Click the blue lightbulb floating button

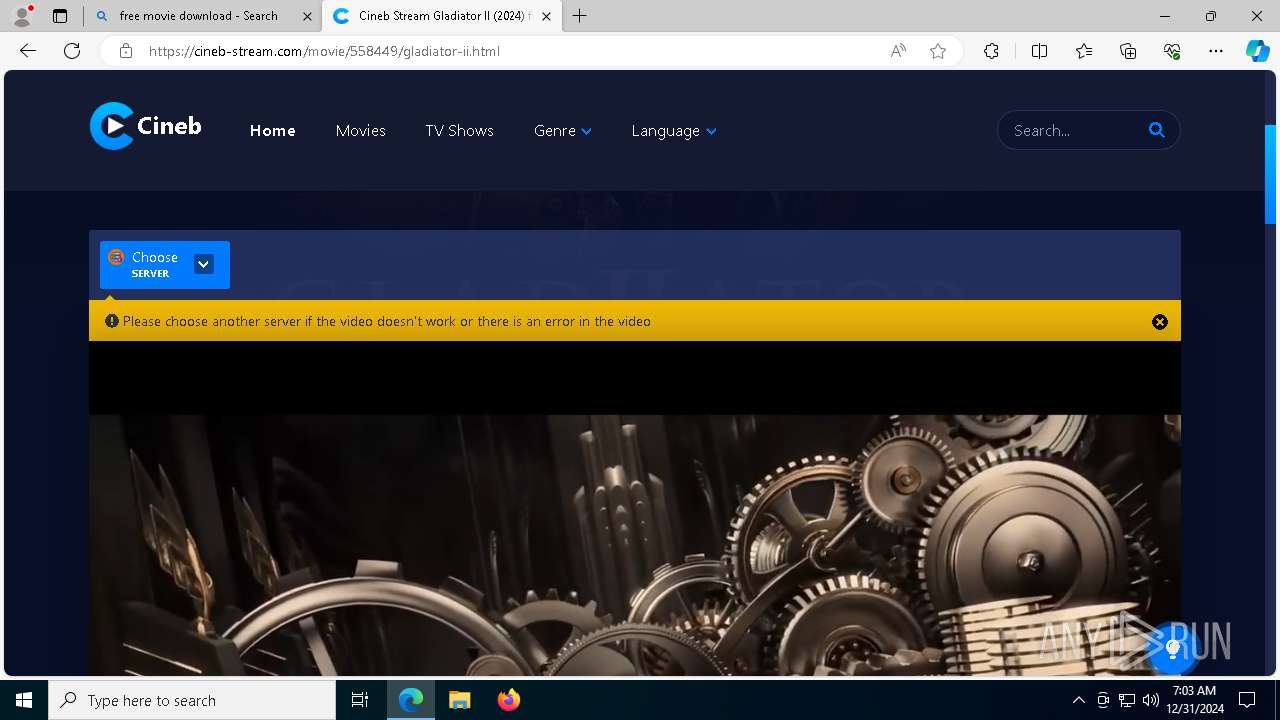point(1173,649)
